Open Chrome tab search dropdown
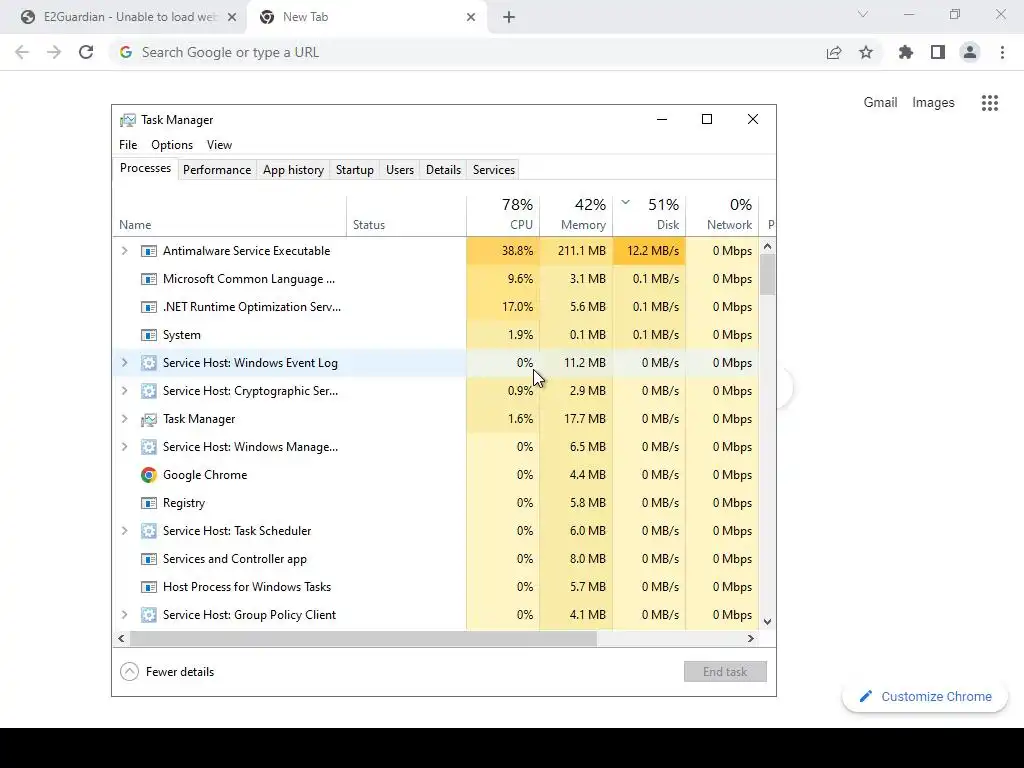 pos(863,14)
